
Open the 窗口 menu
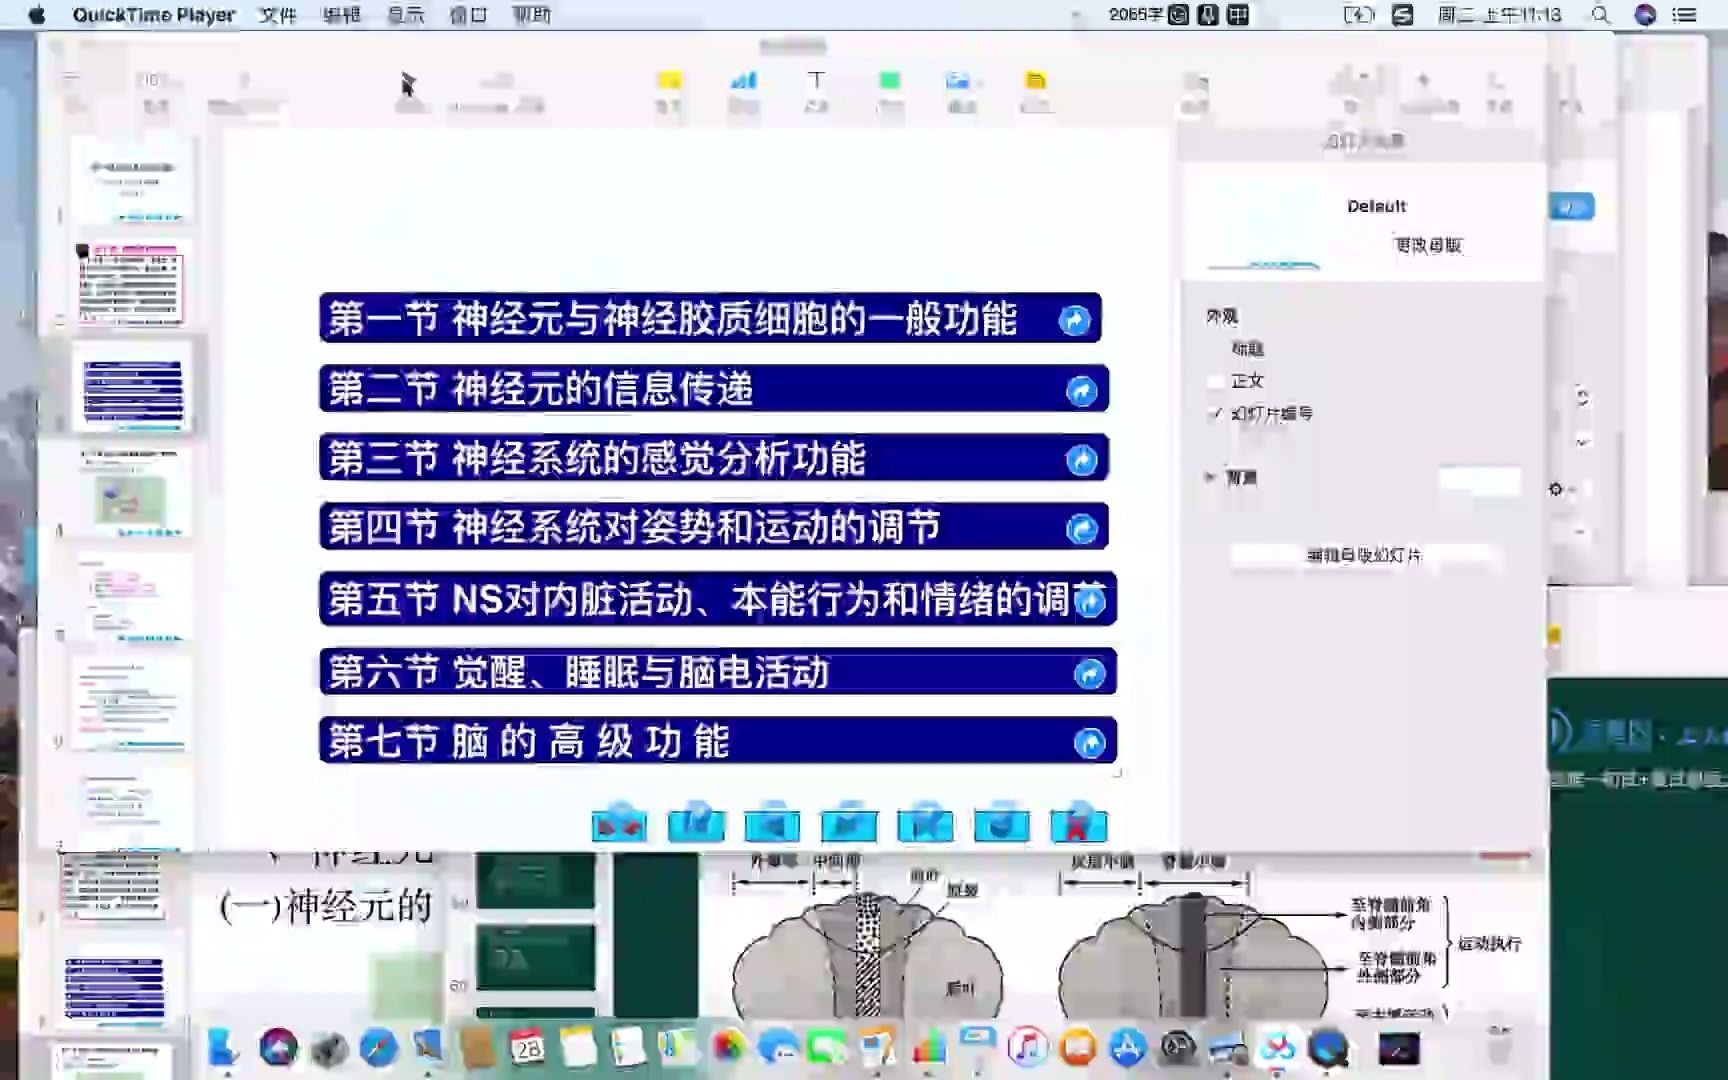pos(468,15)
